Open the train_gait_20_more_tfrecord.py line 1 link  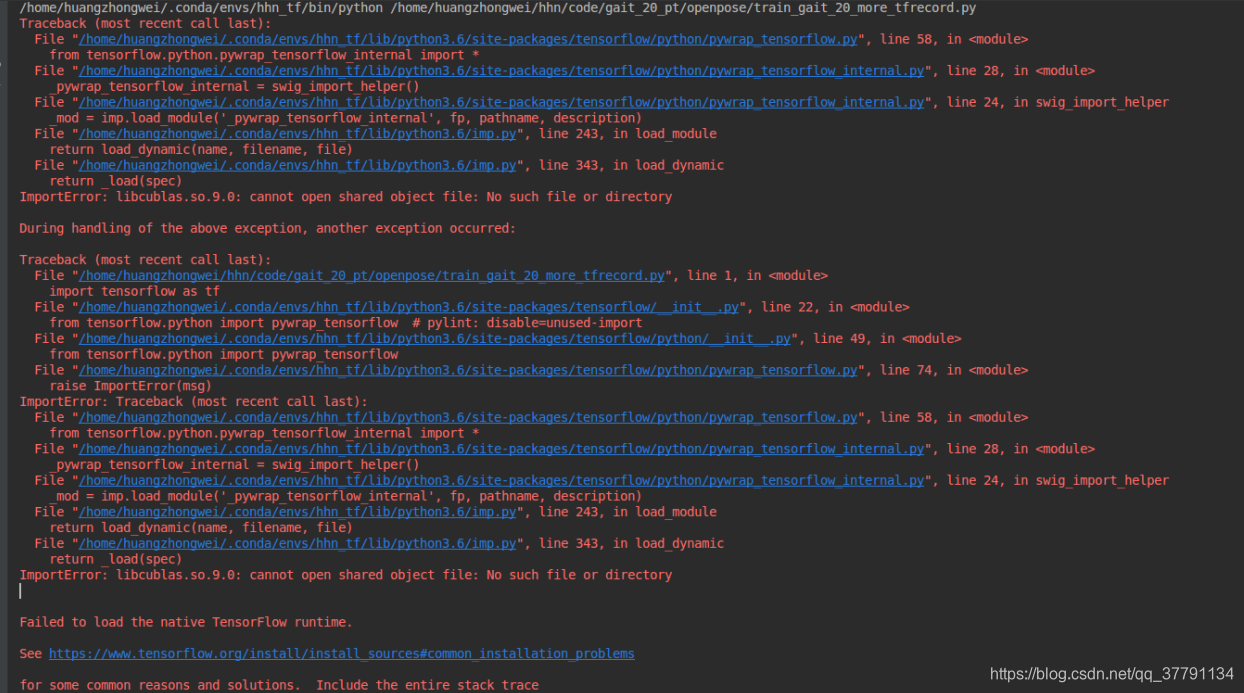372,276
